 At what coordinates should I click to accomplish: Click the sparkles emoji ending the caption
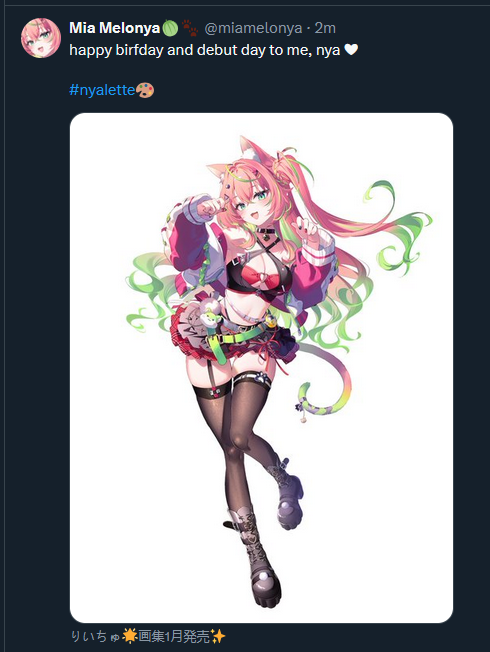pyautogui.click(x=218, y=636)
